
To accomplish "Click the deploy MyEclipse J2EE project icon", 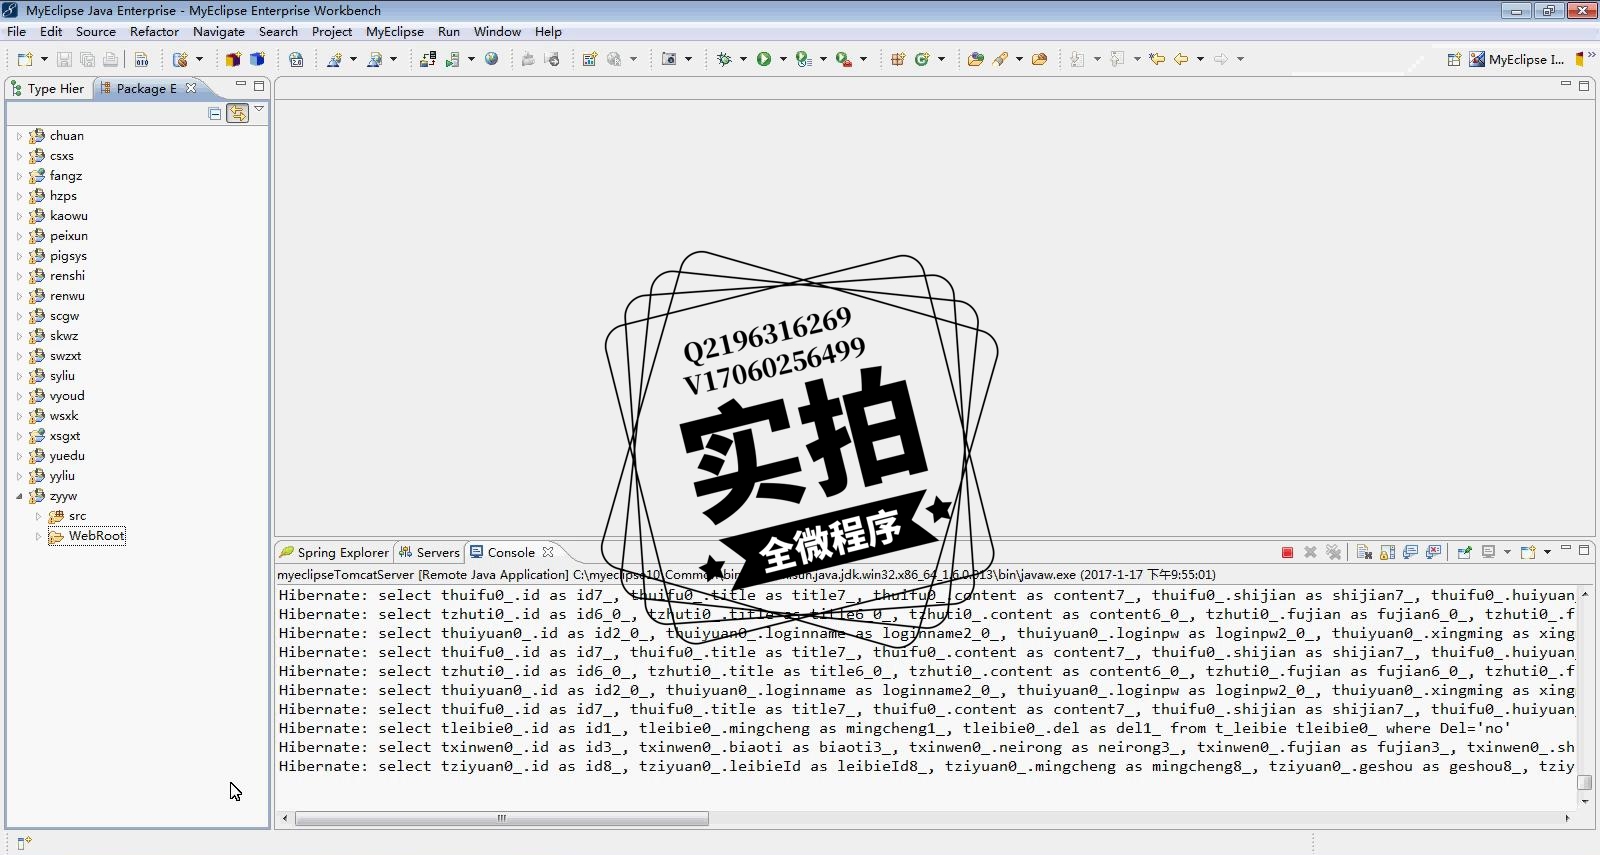I will pos(427,59).
